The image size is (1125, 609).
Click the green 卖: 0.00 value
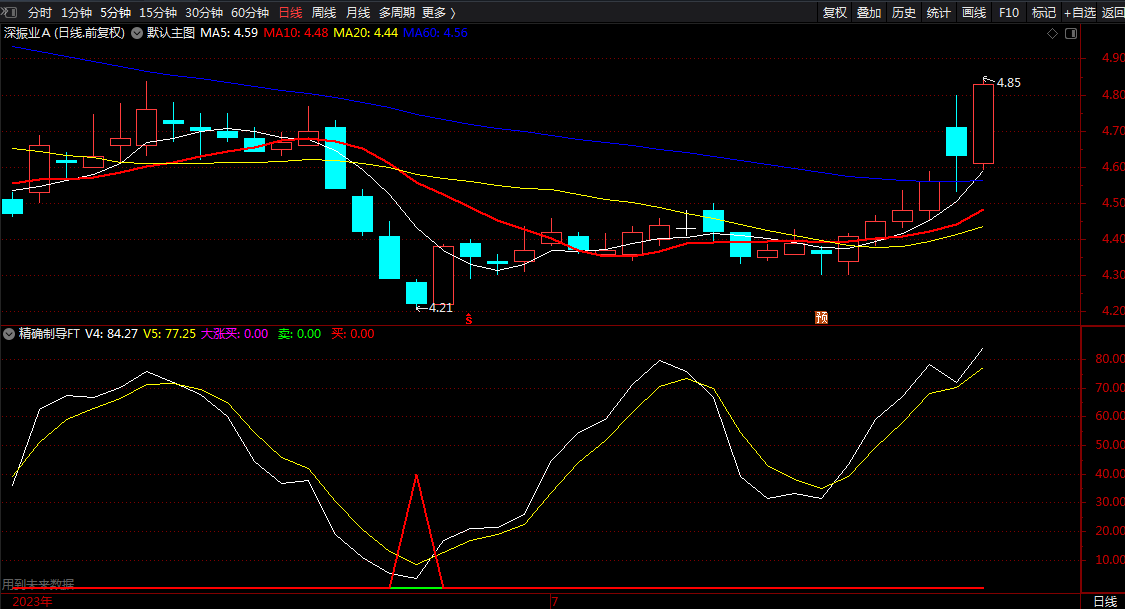[x=299, y=334]
